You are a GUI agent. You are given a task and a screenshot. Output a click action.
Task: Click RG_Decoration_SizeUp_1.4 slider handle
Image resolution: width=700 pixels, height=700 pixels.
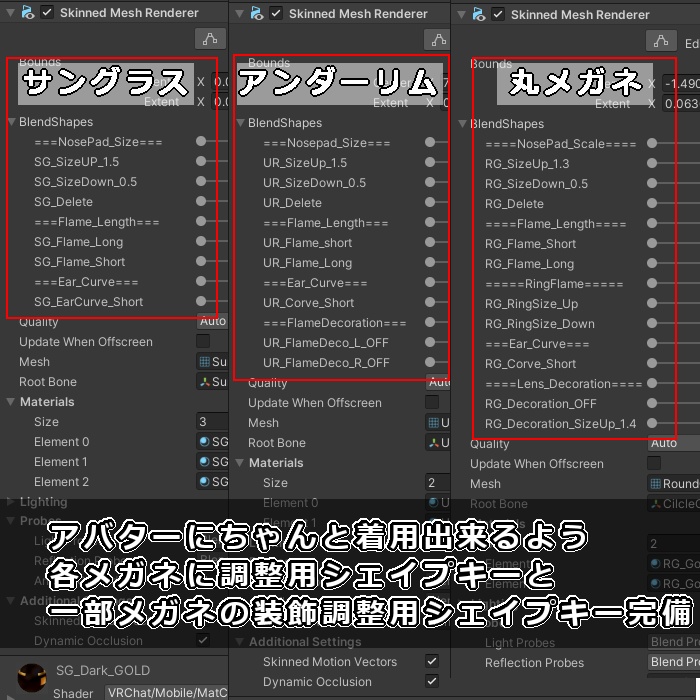coord(652,423)
